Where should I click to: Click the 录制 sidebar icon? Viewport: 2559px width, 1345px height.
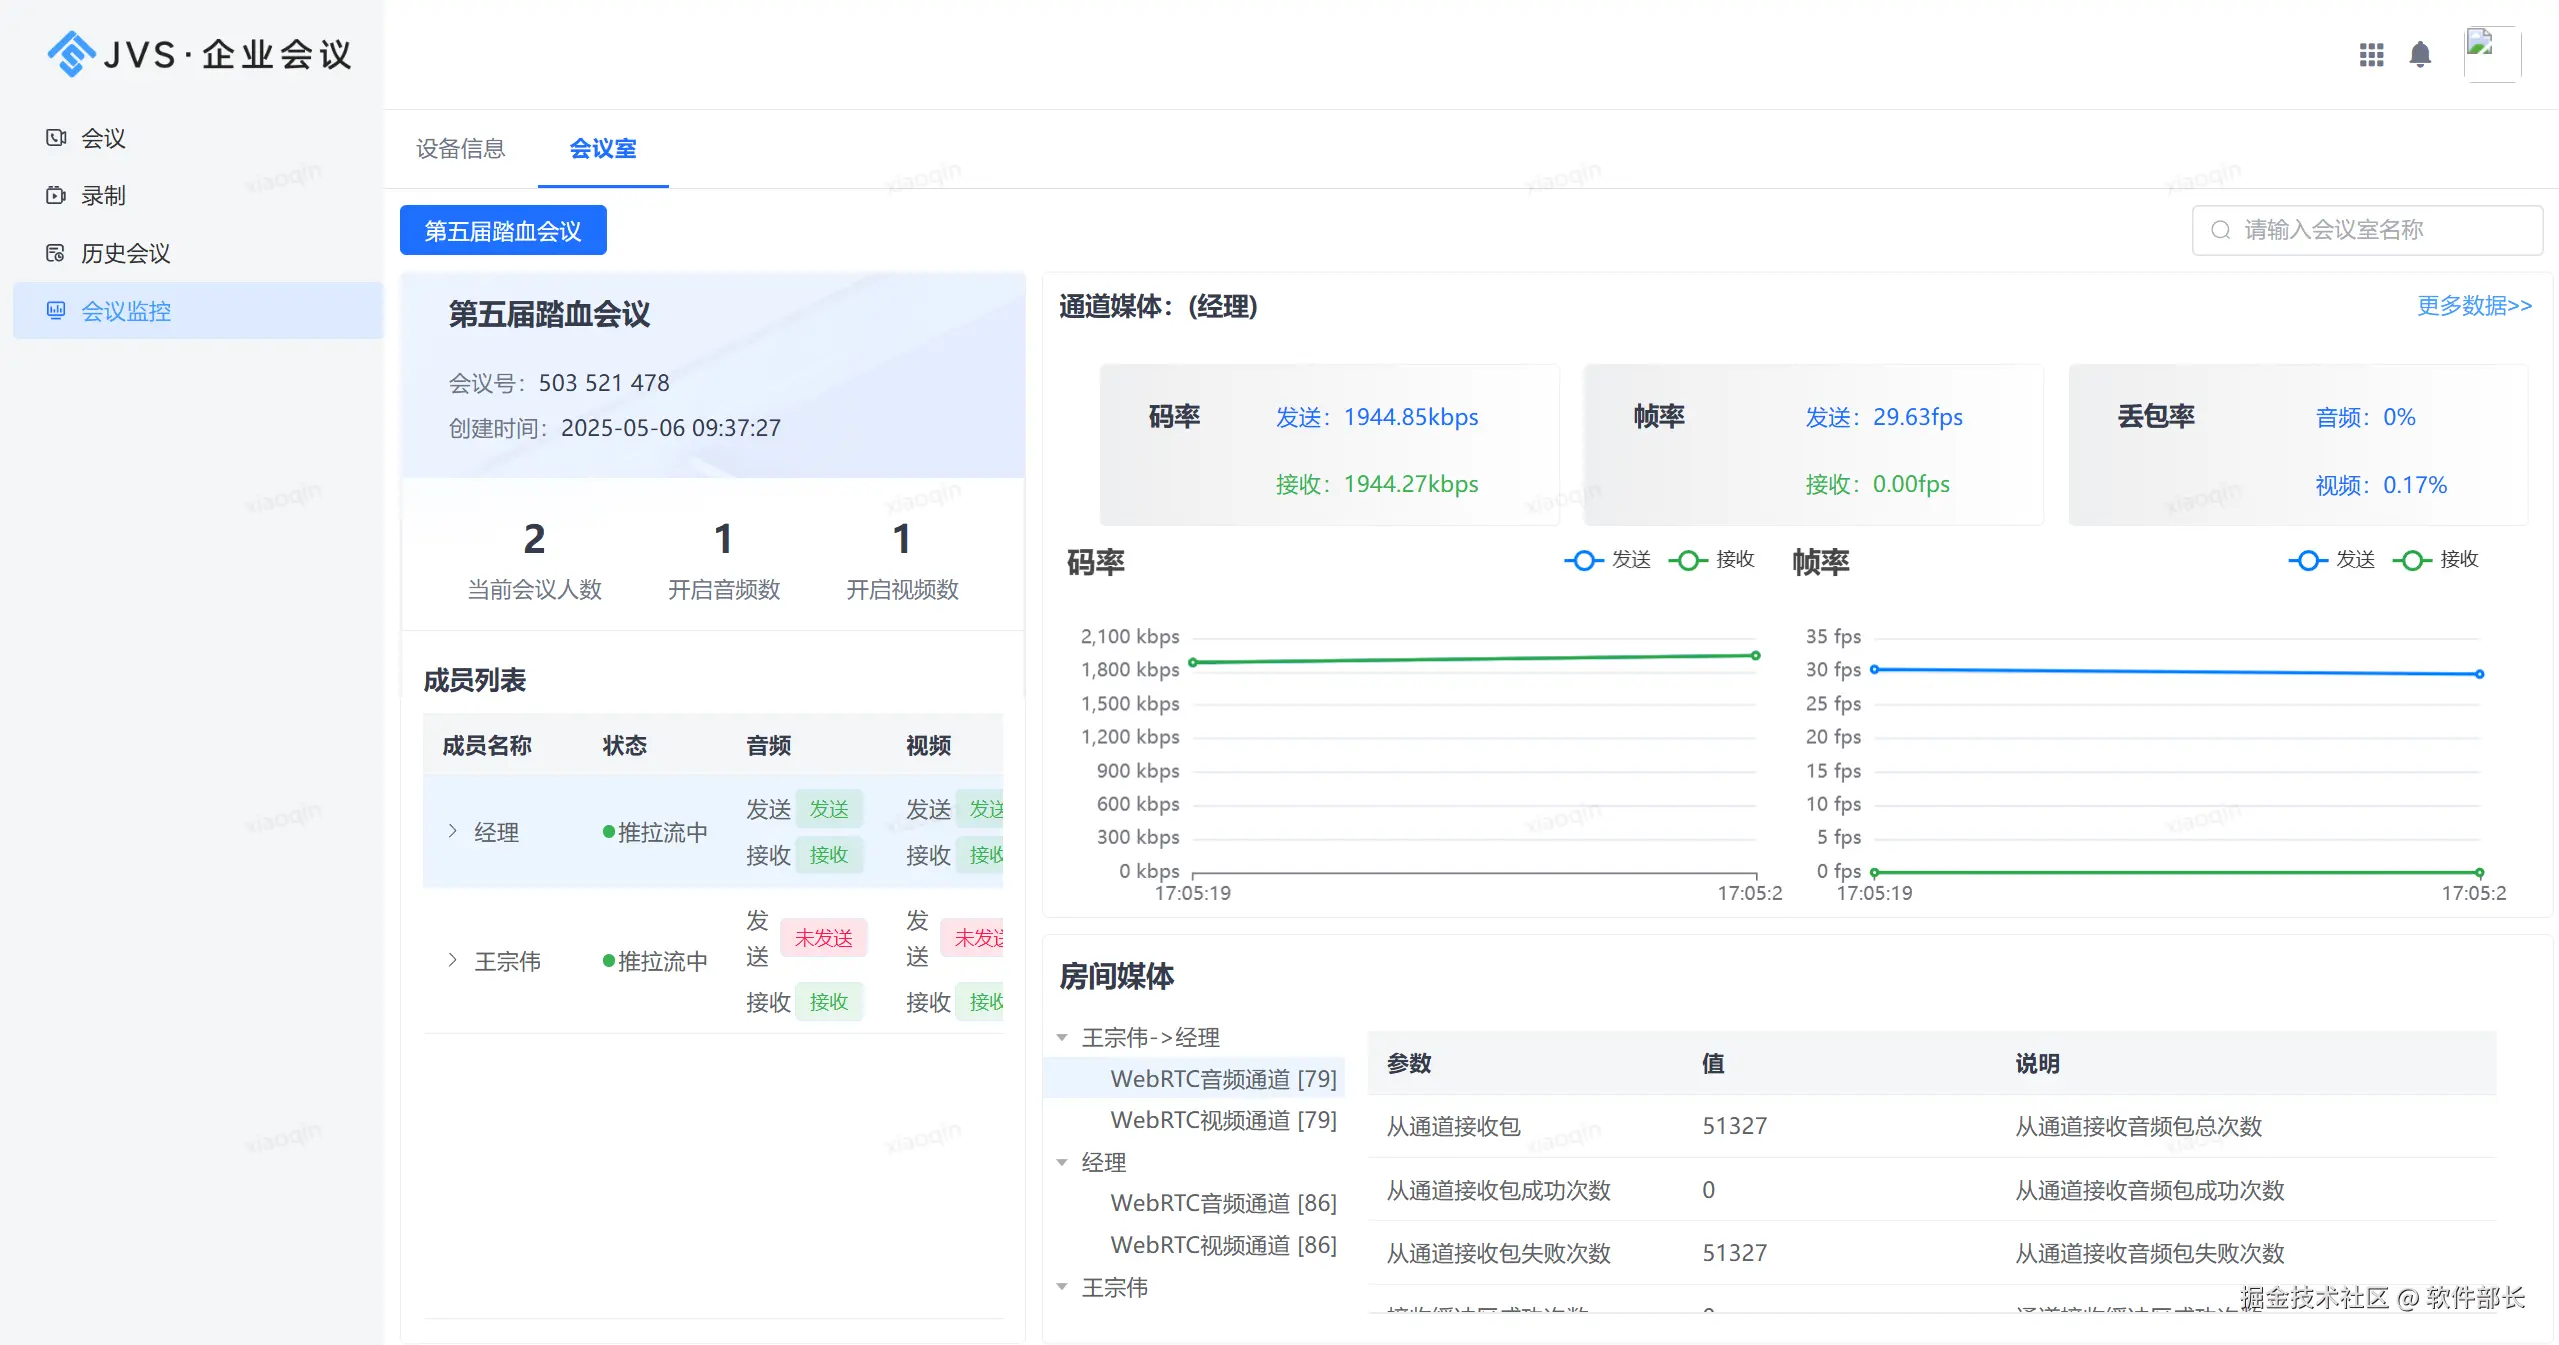(x=56, y=195)
